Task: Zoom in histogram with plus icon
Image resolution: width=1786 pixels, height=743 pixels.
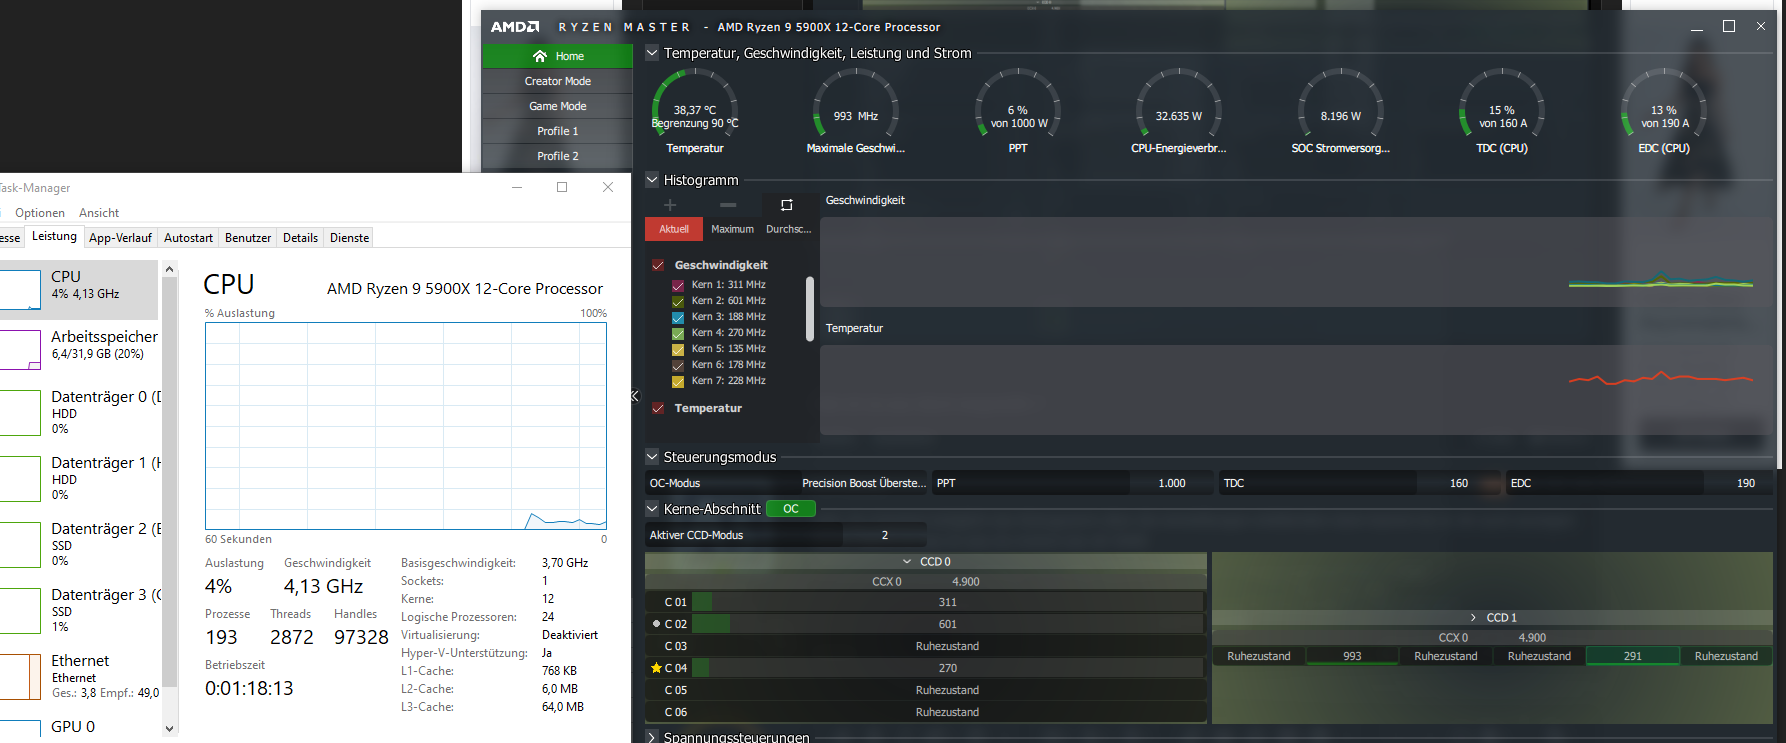Action: click(x=670, y=205)
